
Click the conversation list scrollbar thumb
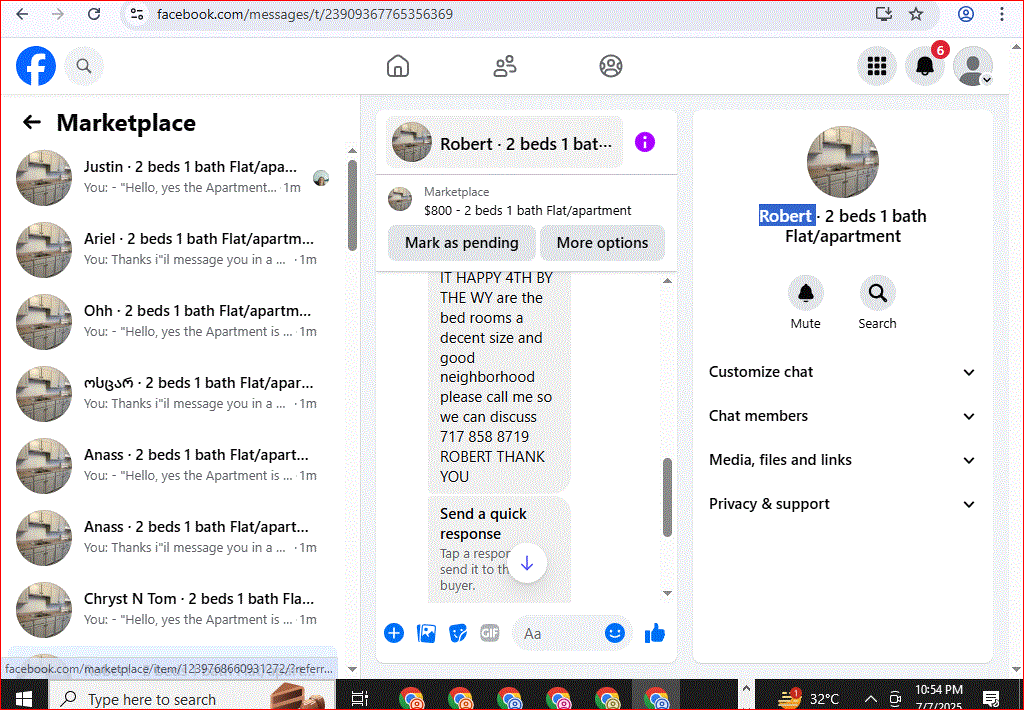[x=353, y=205]
